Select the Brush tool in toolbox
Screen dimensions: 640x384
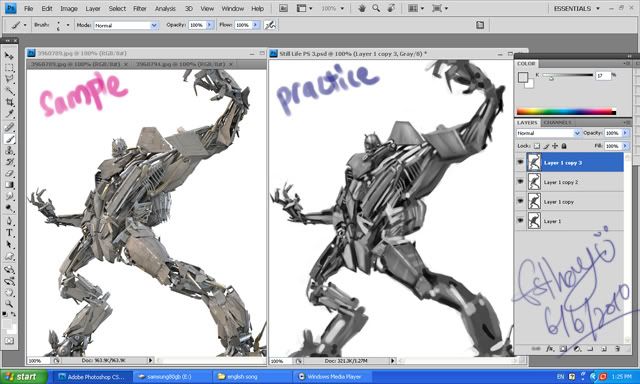9,139
